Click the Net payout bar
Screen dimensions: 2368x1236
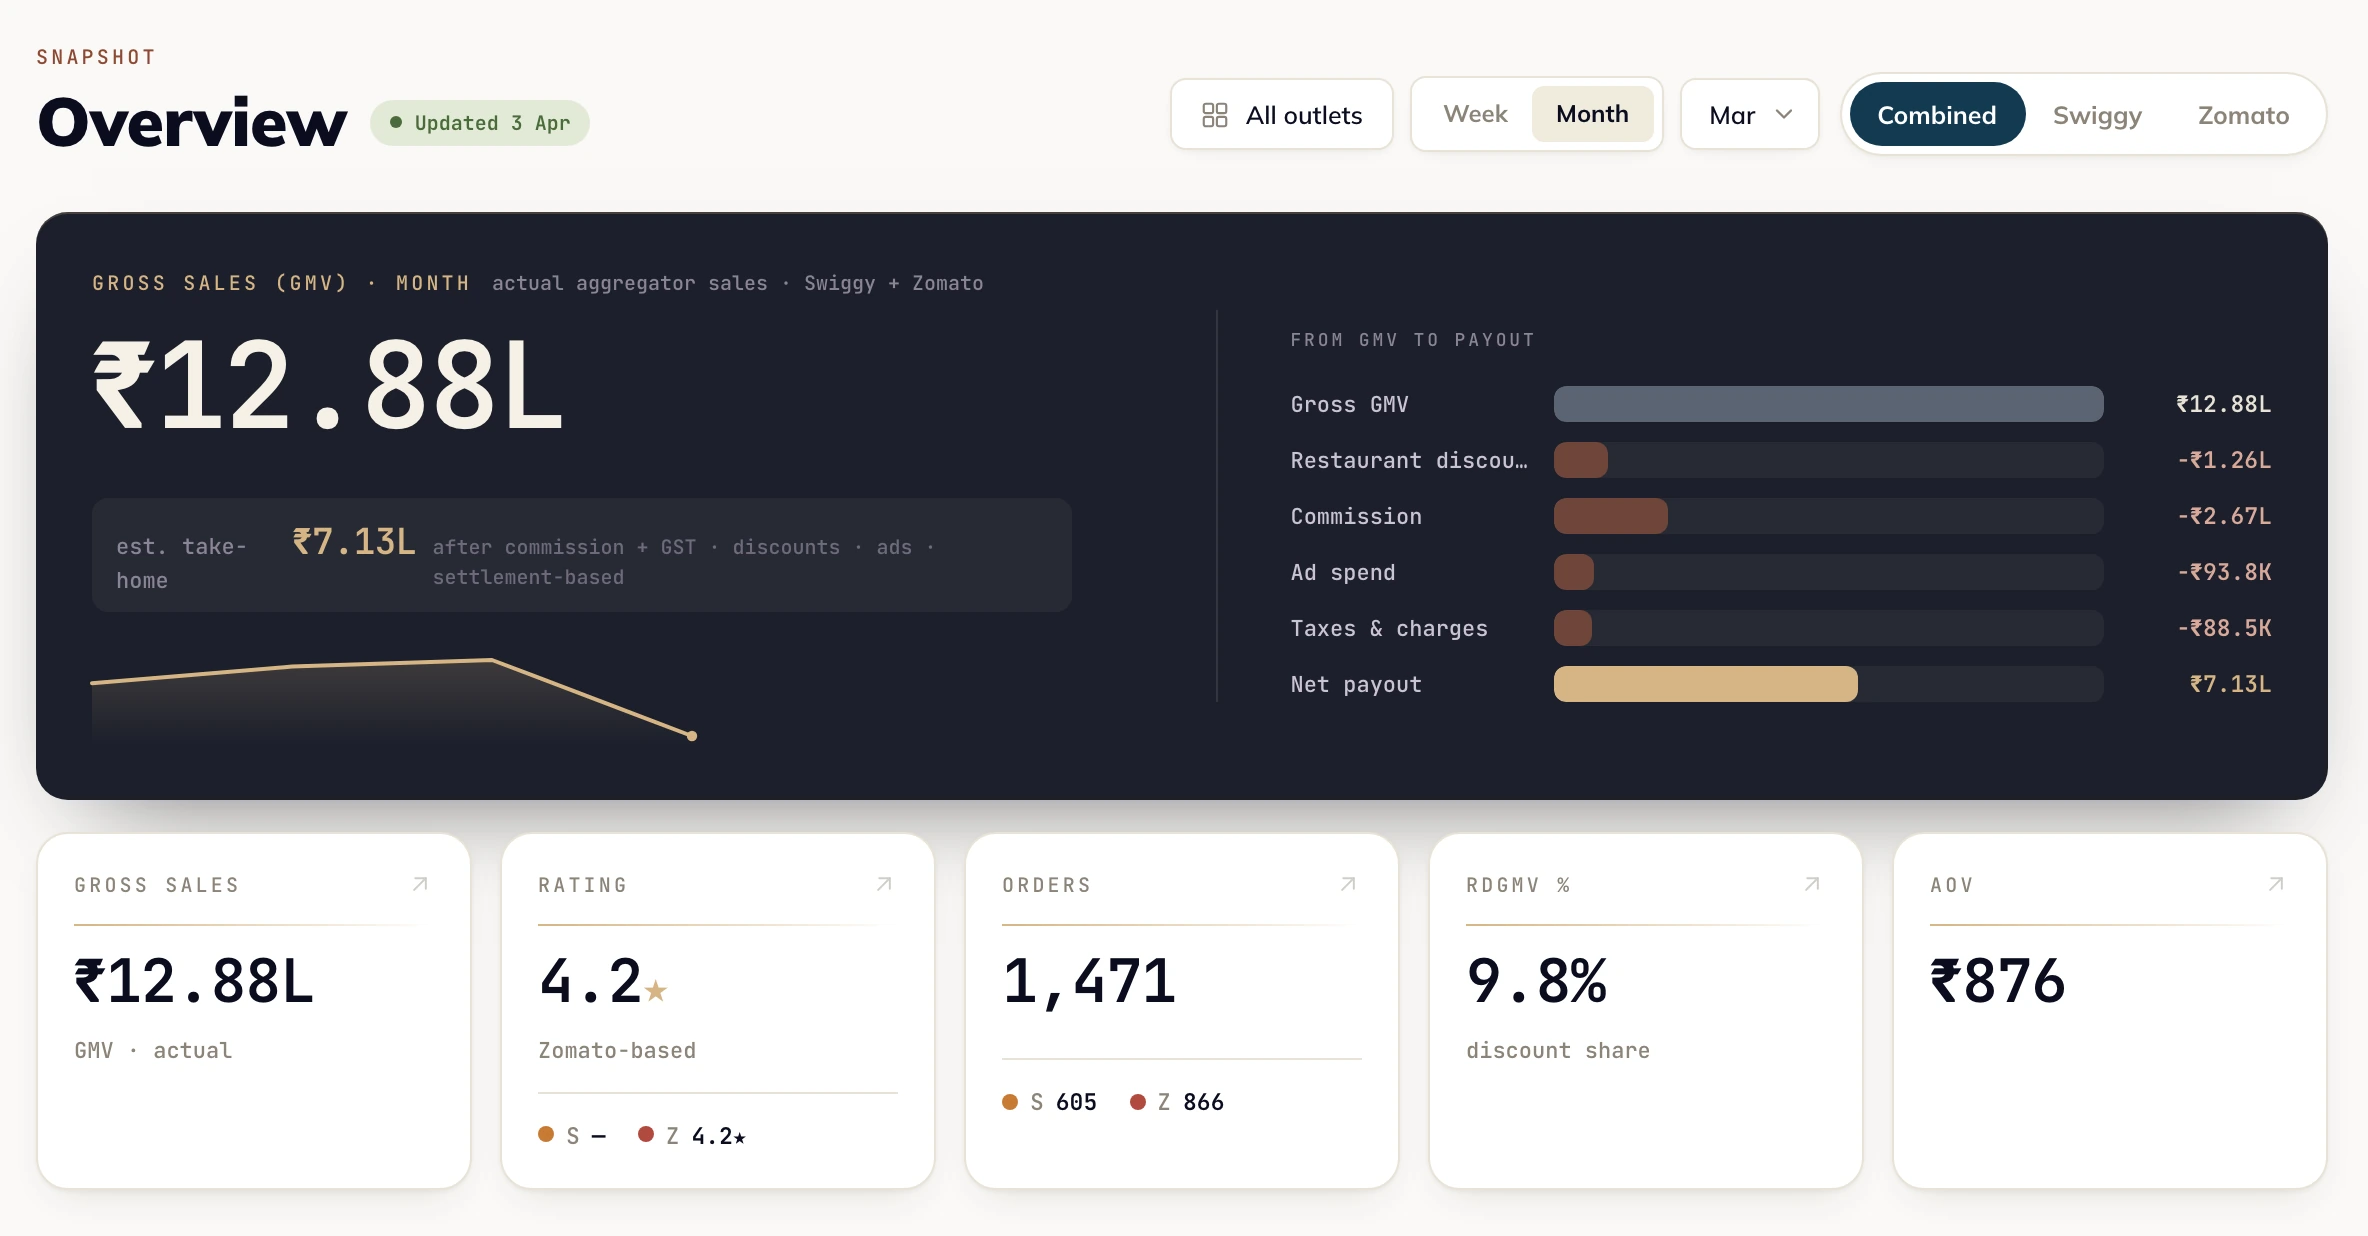(1706, 684)
